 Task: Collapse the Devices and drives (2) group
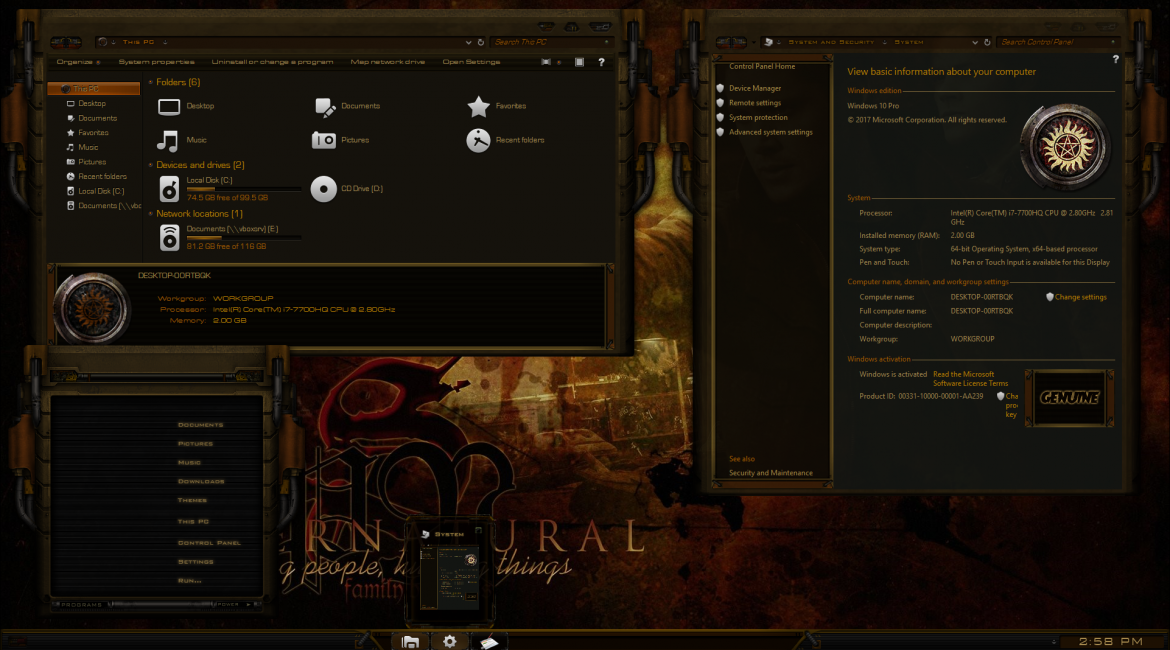click(x=151, y=165)
